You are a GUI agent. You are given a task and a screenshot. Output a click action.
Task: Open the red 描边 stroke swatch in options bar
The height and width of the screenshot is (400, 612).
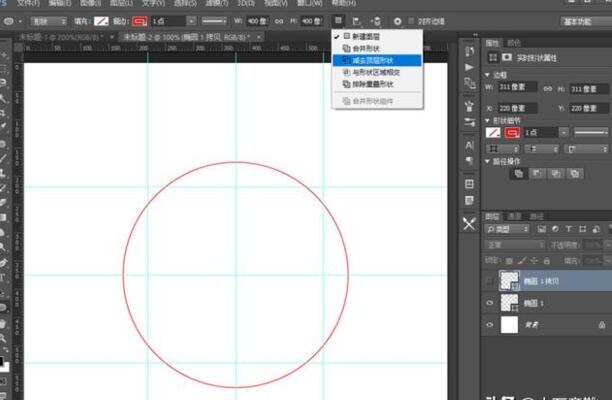tap(139, 21)
